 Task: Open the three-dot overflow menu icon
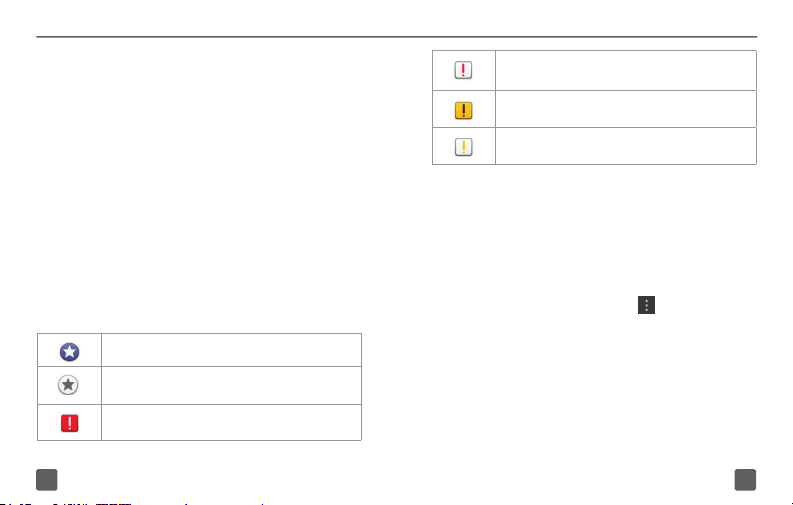[646, 305]
